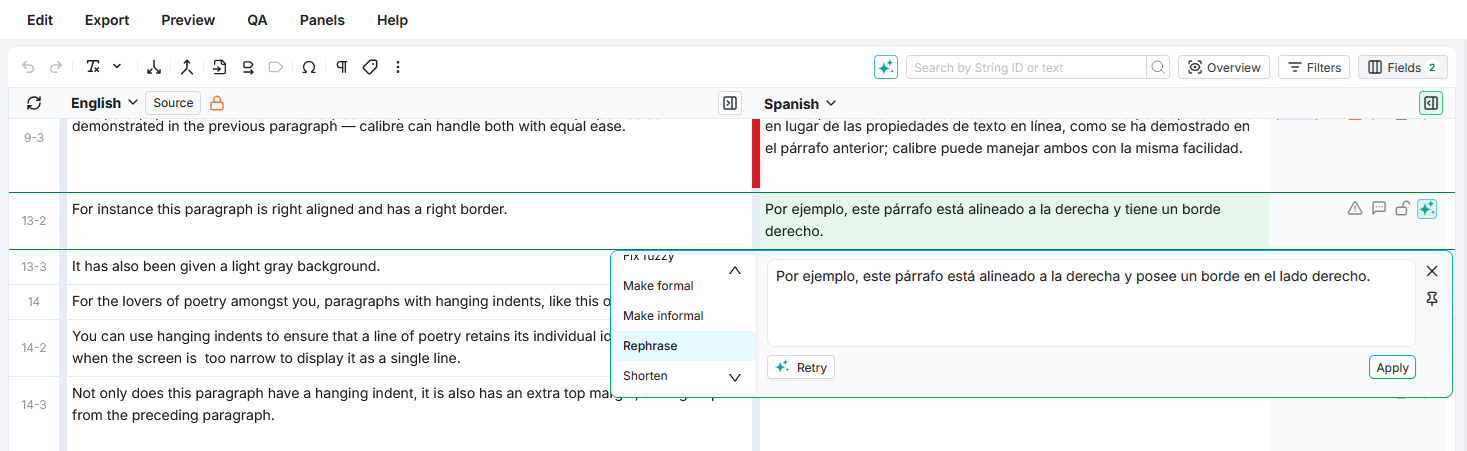Click the tag icon in toolbar
Screen dimensions: 1467x451
point(370,68)
